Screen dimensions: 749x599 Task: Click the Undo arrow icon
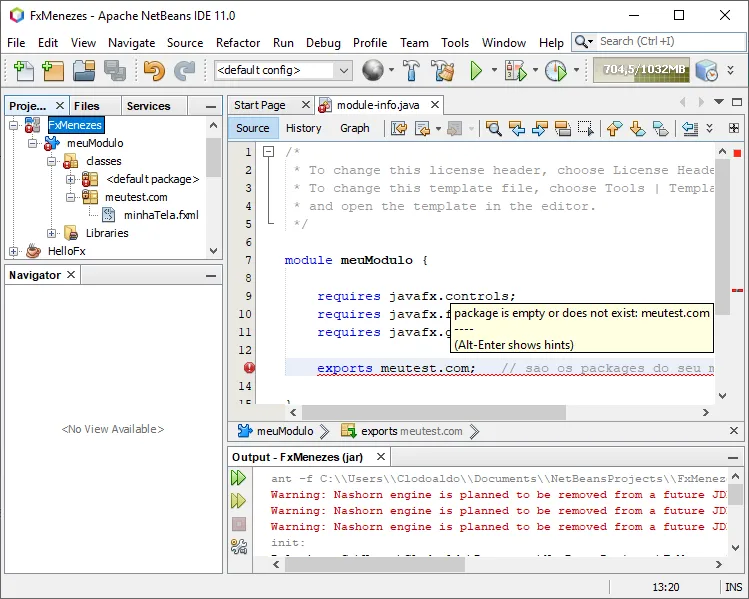[x=153, y=71]
